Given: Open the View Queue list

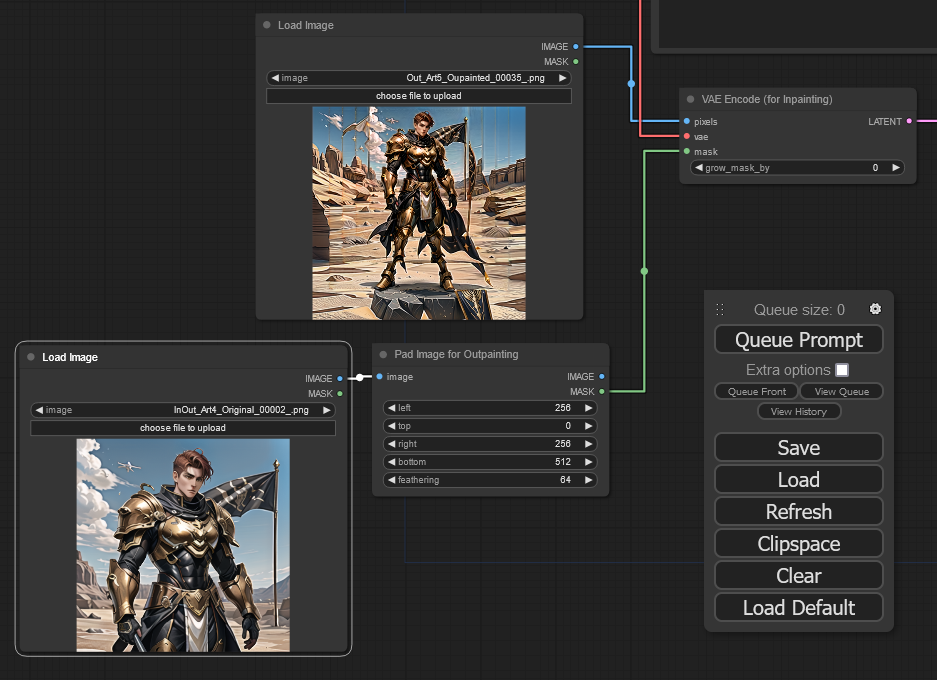Looking at the screenshot, I should [x=841, y=392].
